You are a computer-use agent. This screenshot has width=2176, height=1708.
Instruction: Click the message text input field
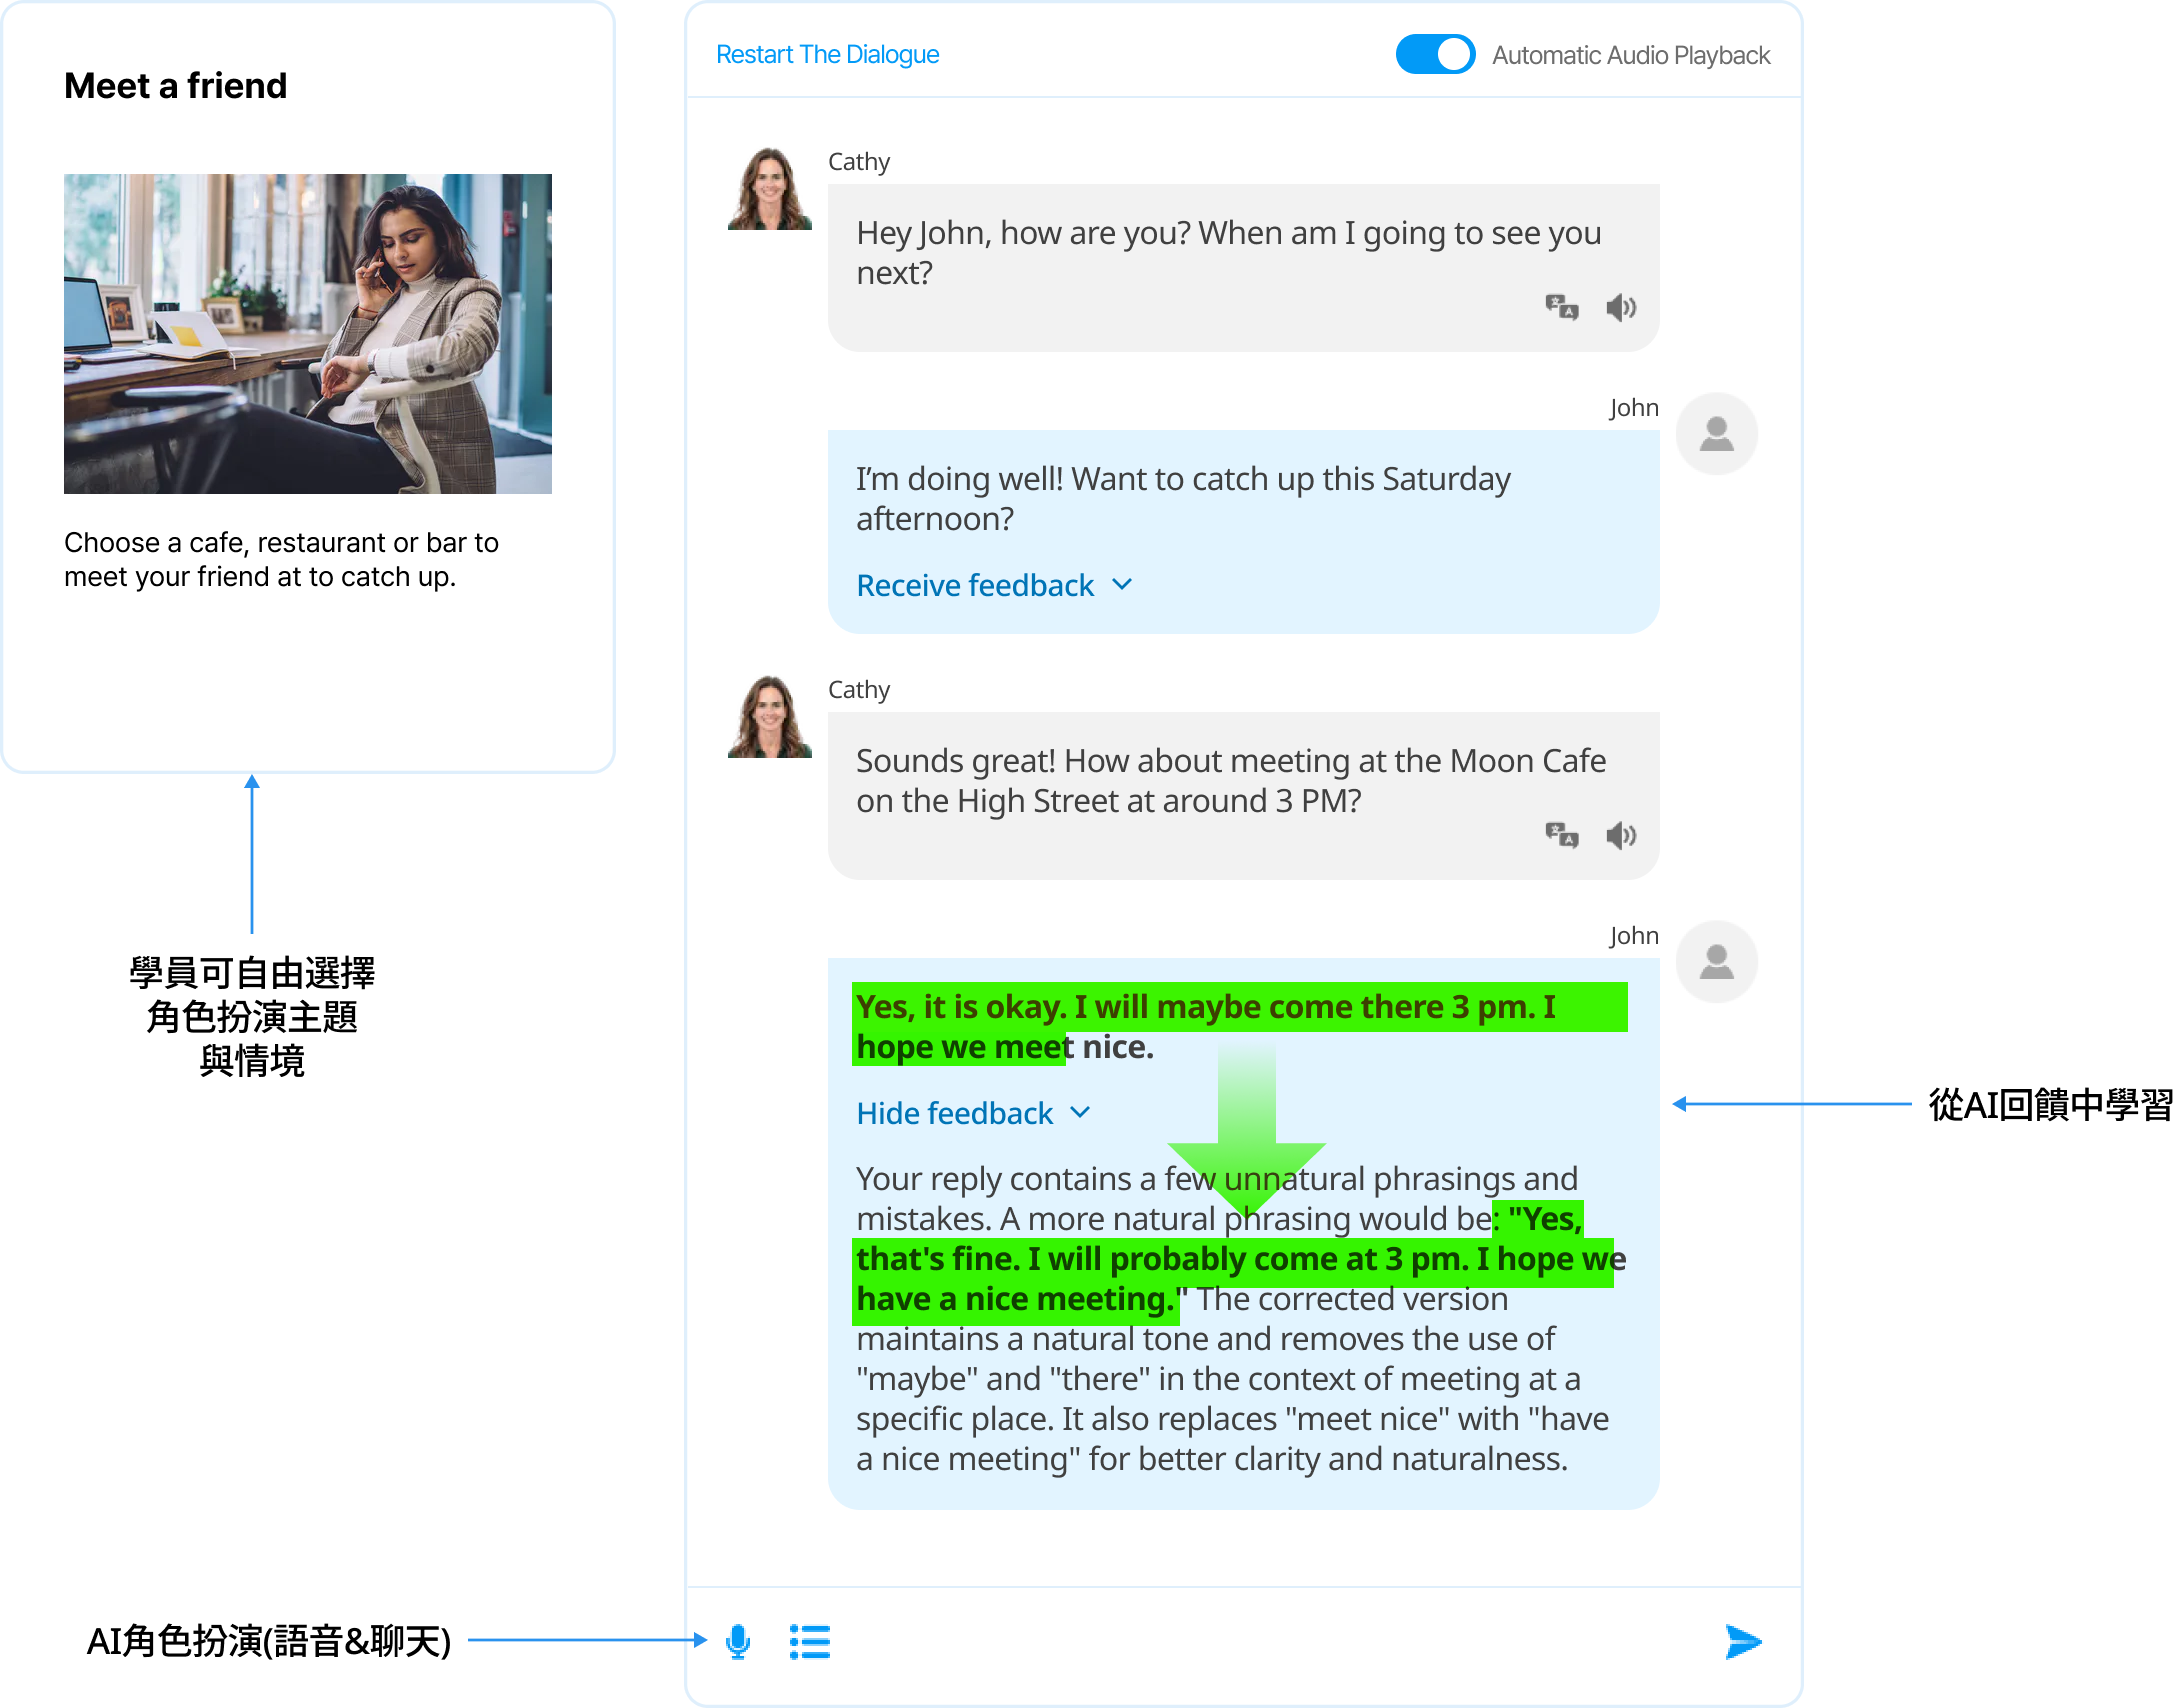(x=1270, y=1641)
